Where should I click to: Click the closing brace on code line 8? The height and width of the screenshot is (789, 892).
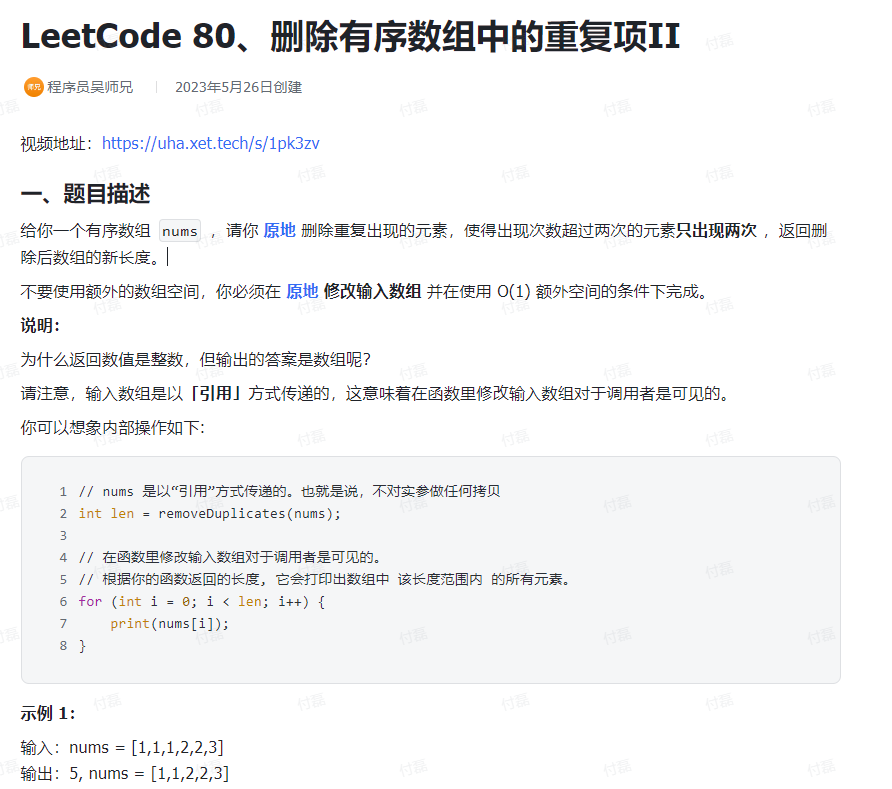[x=82, y=646]
